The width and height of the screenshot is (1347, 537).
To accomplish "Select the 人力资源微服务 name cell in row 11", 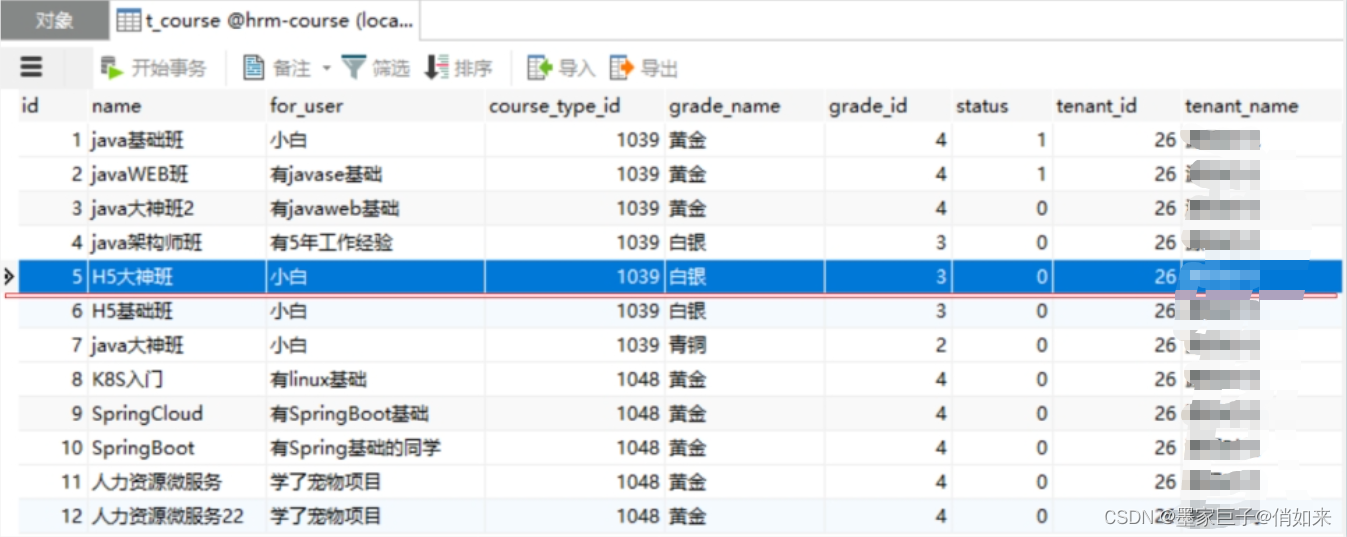I will [176, 482].
